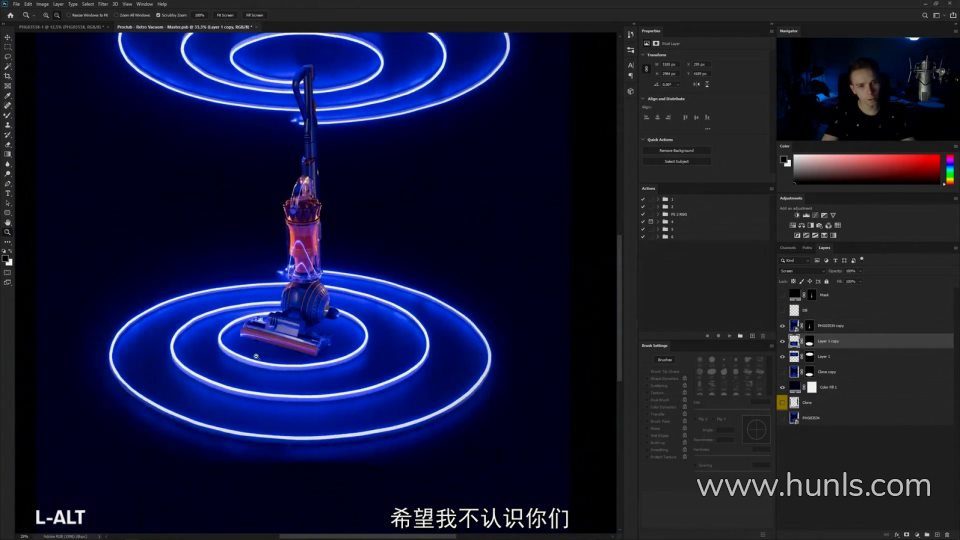The image size is (960, 540).
Task: Click the Select Subject button
Action: [677, 162]
